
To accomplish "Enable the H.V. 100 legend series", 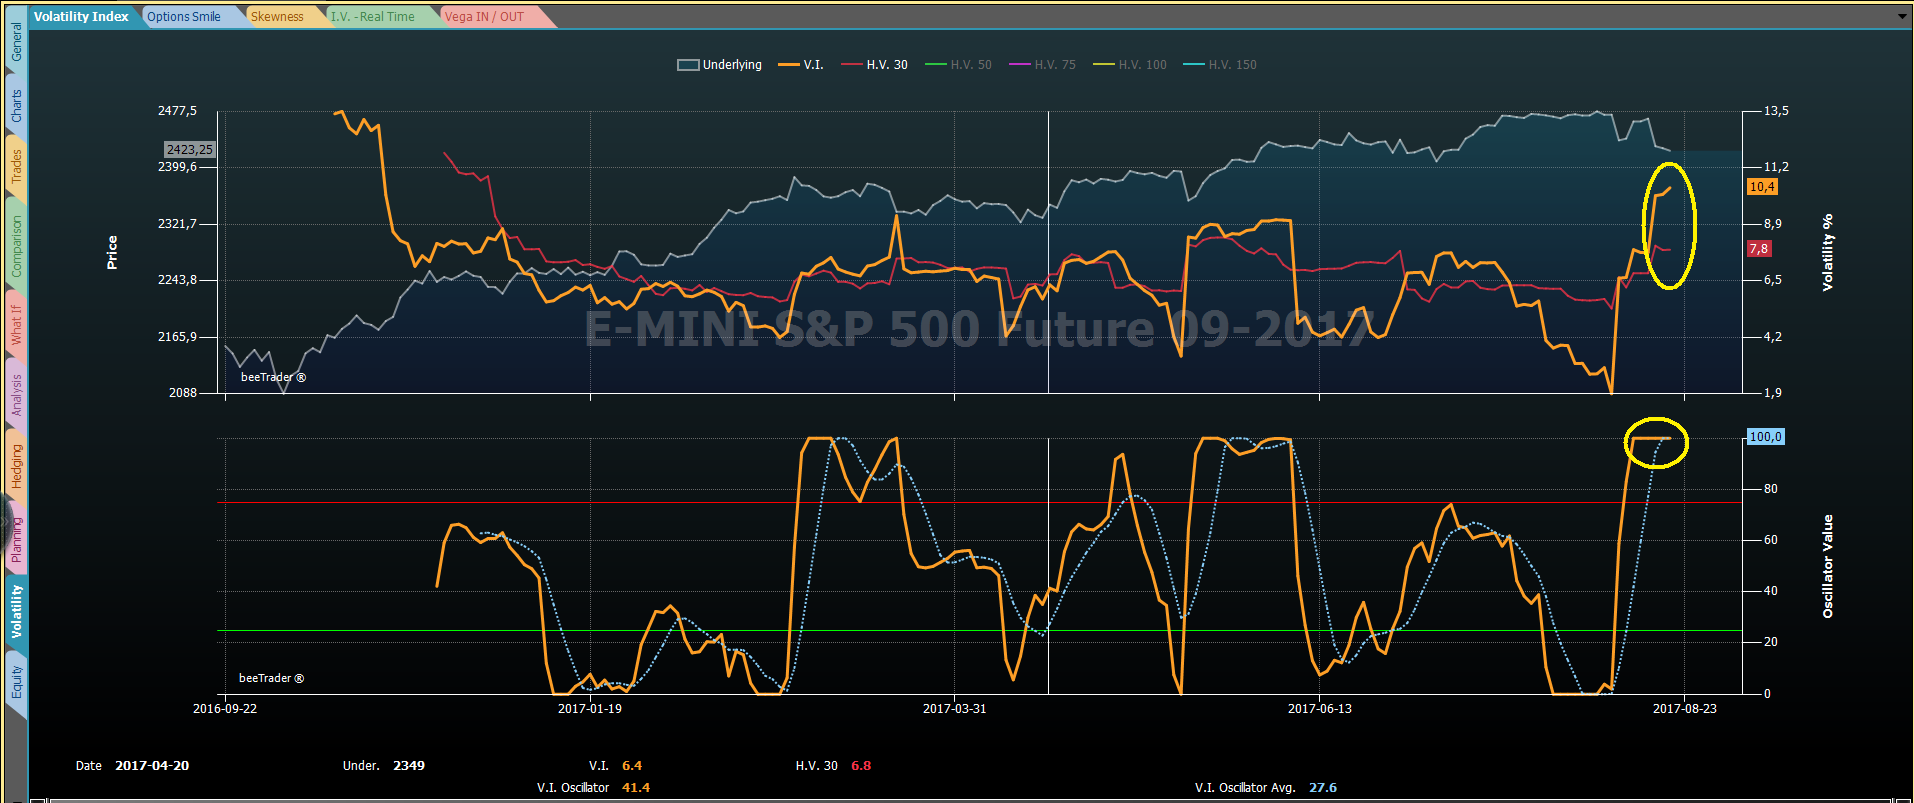I will point(1130,65).
